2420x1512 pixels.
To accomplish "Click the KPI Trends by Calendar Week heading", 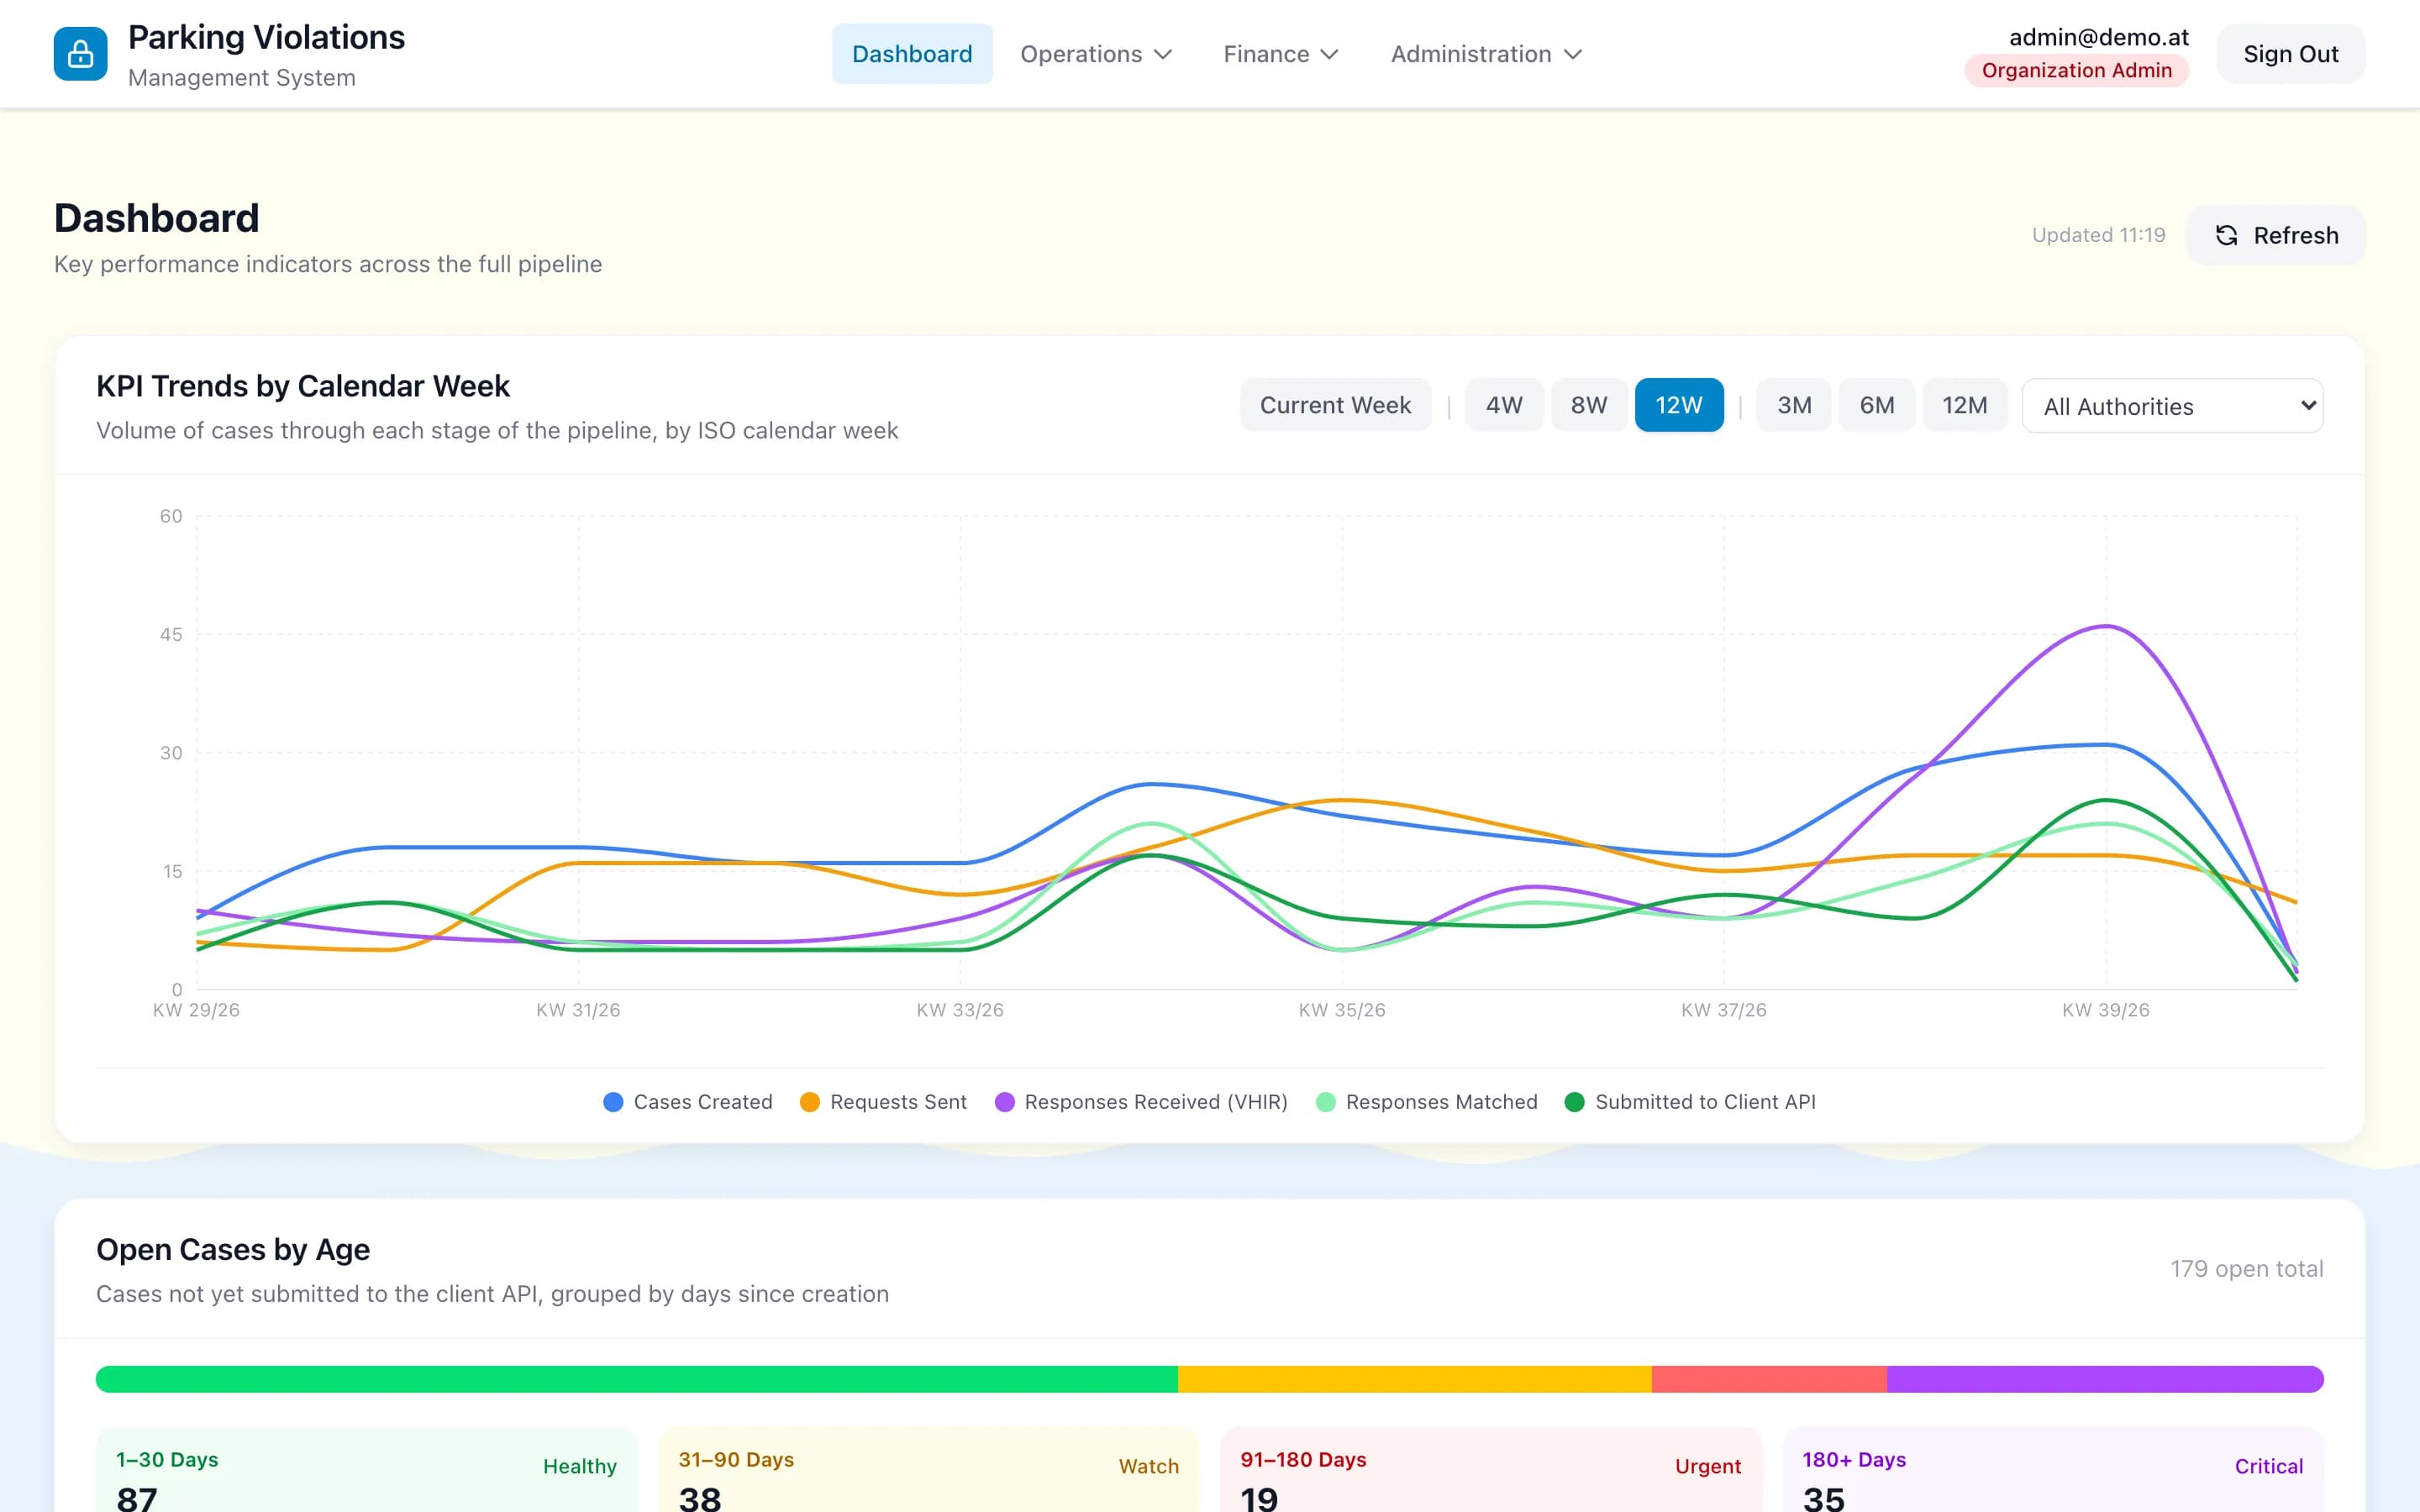I will 303,386.
